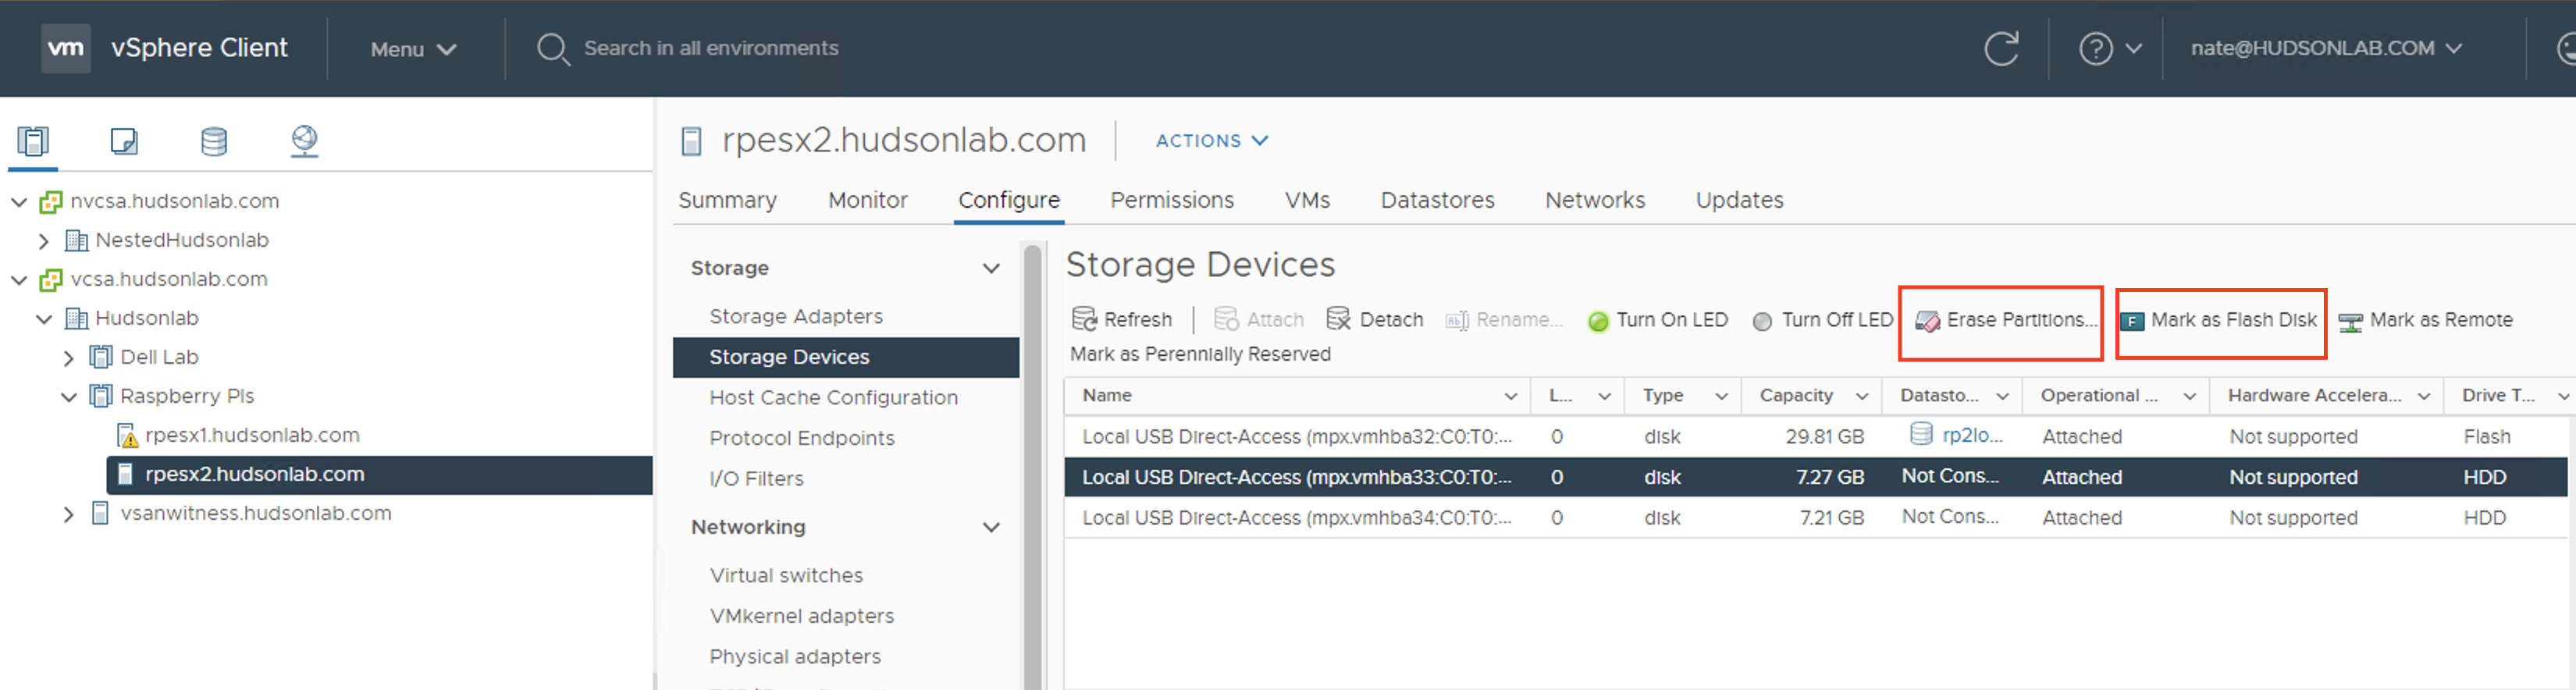Collapse the Raspberry Pis cluster node

click(x=68, y=397)
